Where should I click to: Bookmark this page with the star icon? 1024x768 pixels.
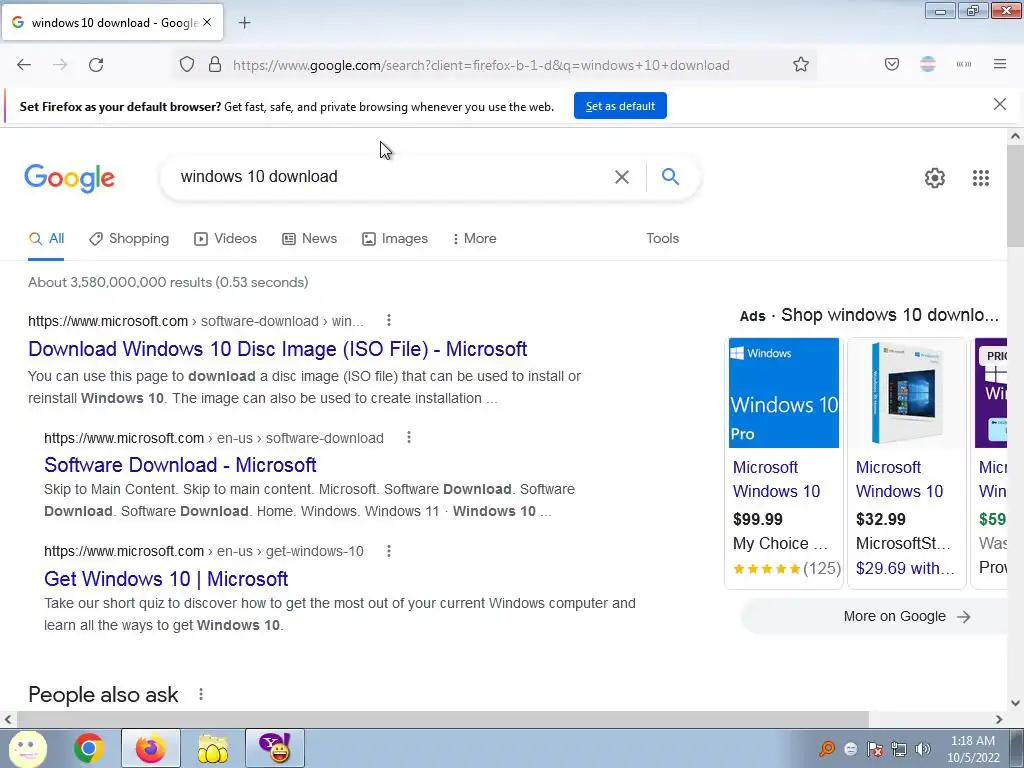pyautogui.click(x=801, y=65)
